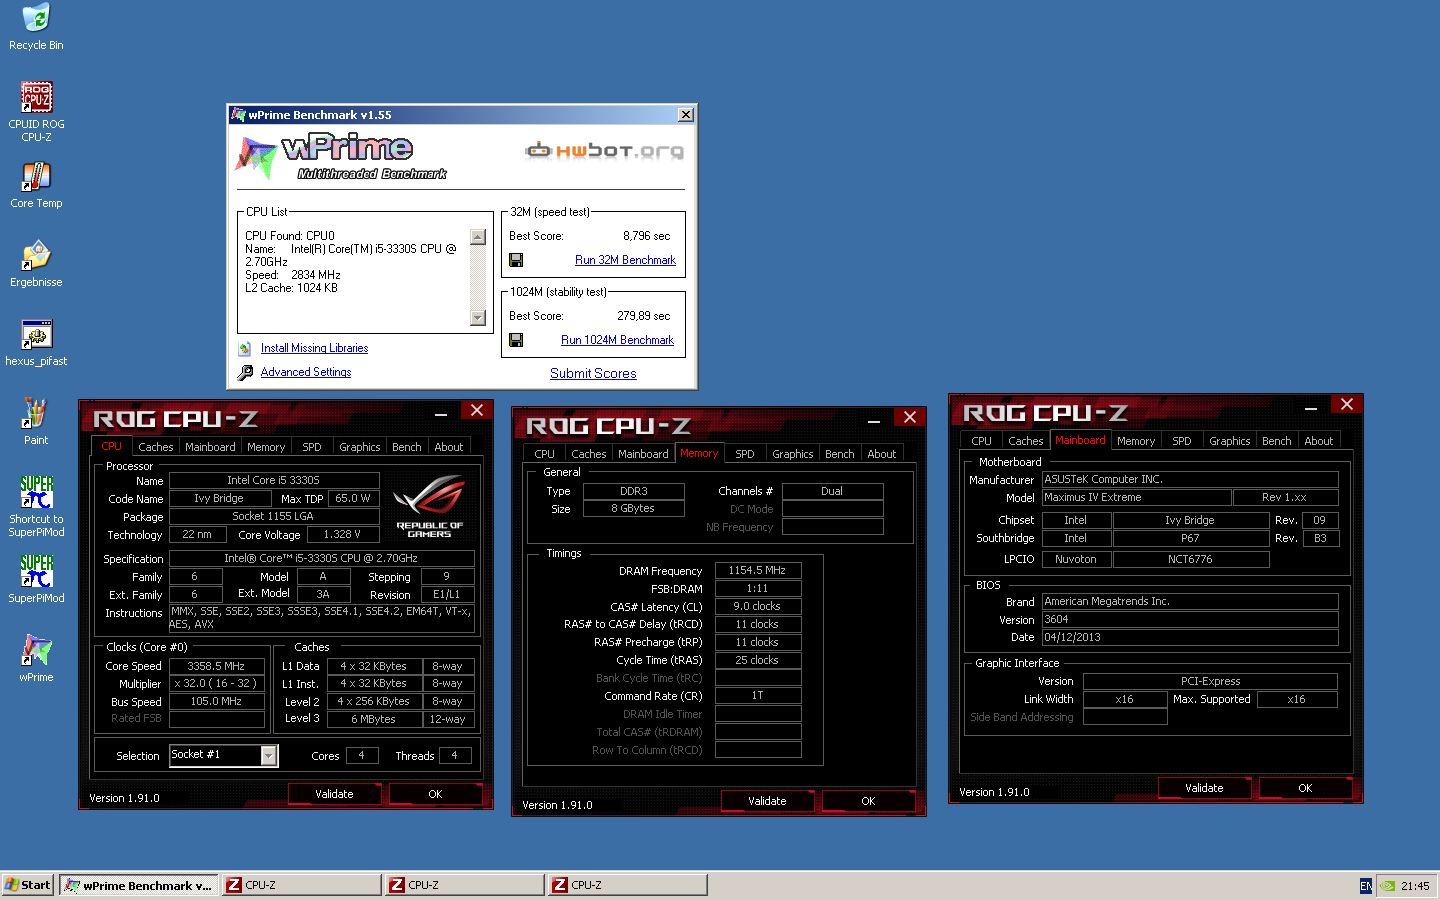Click the EN language indicator in tray
Image resolution: width=1440 pixels, height=900 pixels.
1366,886
